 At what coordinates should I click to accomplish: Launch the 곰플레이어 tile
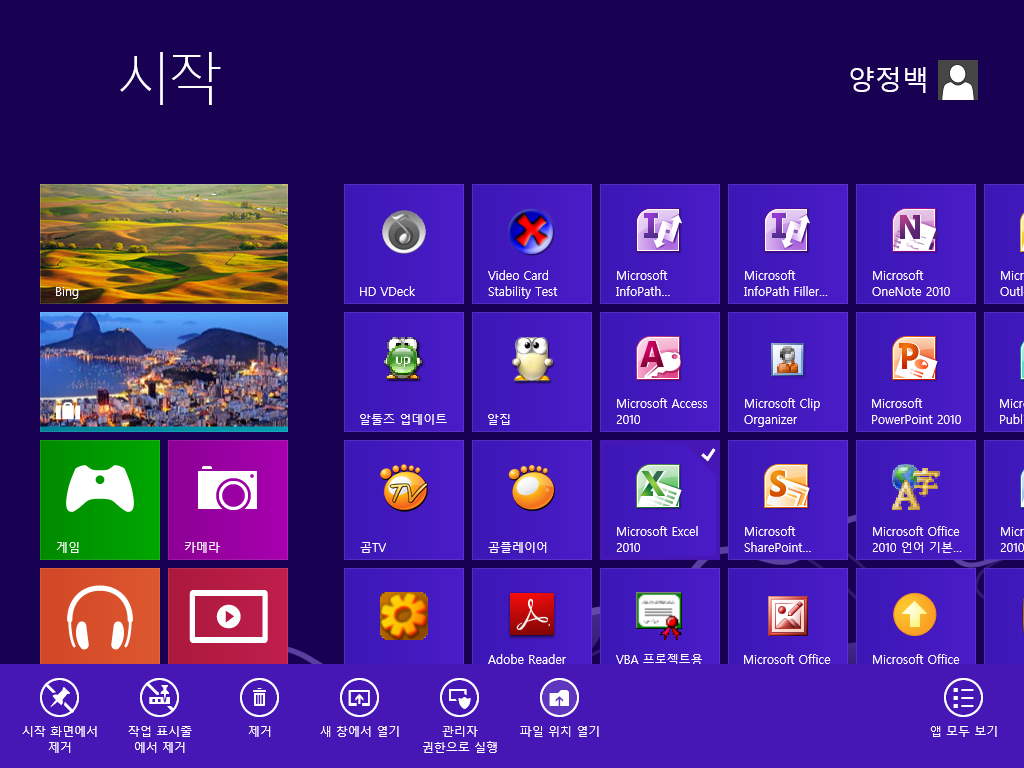point(532,500)
